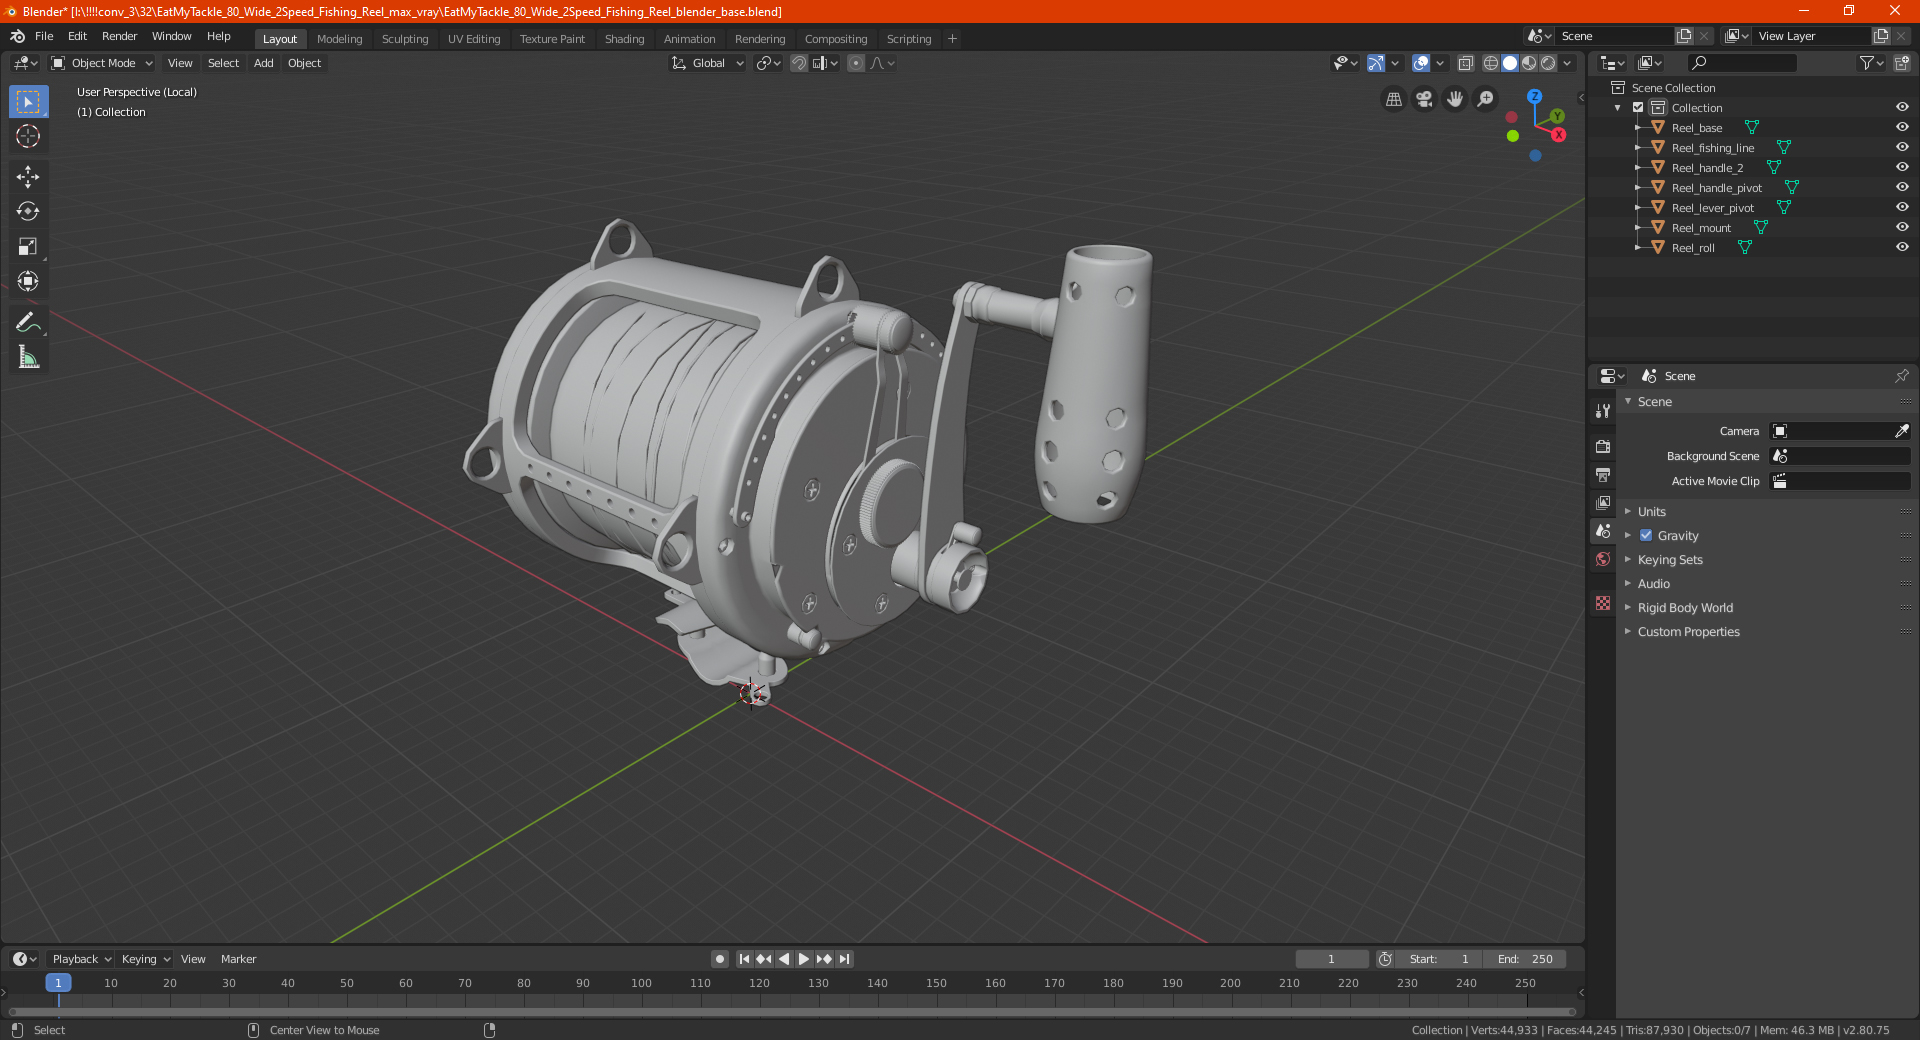Pin the Scene properties panel
This screenshot has width=1920, height=1040.
tap(1902, 376)
